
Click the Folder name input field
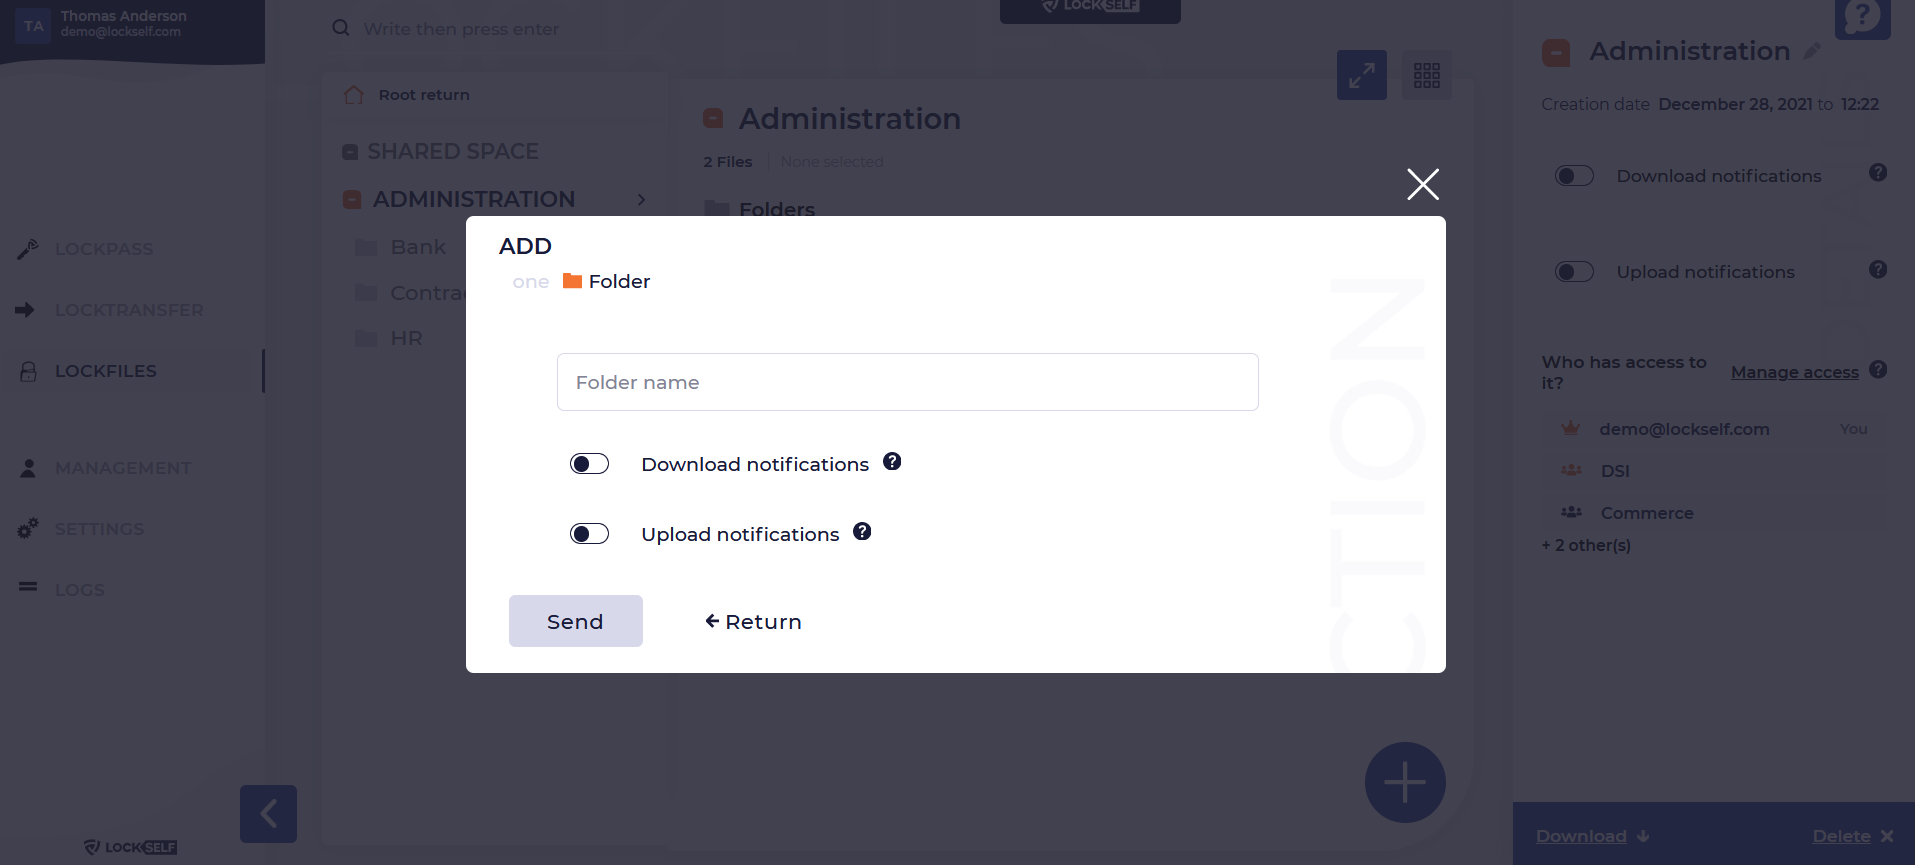pos(908,382)
